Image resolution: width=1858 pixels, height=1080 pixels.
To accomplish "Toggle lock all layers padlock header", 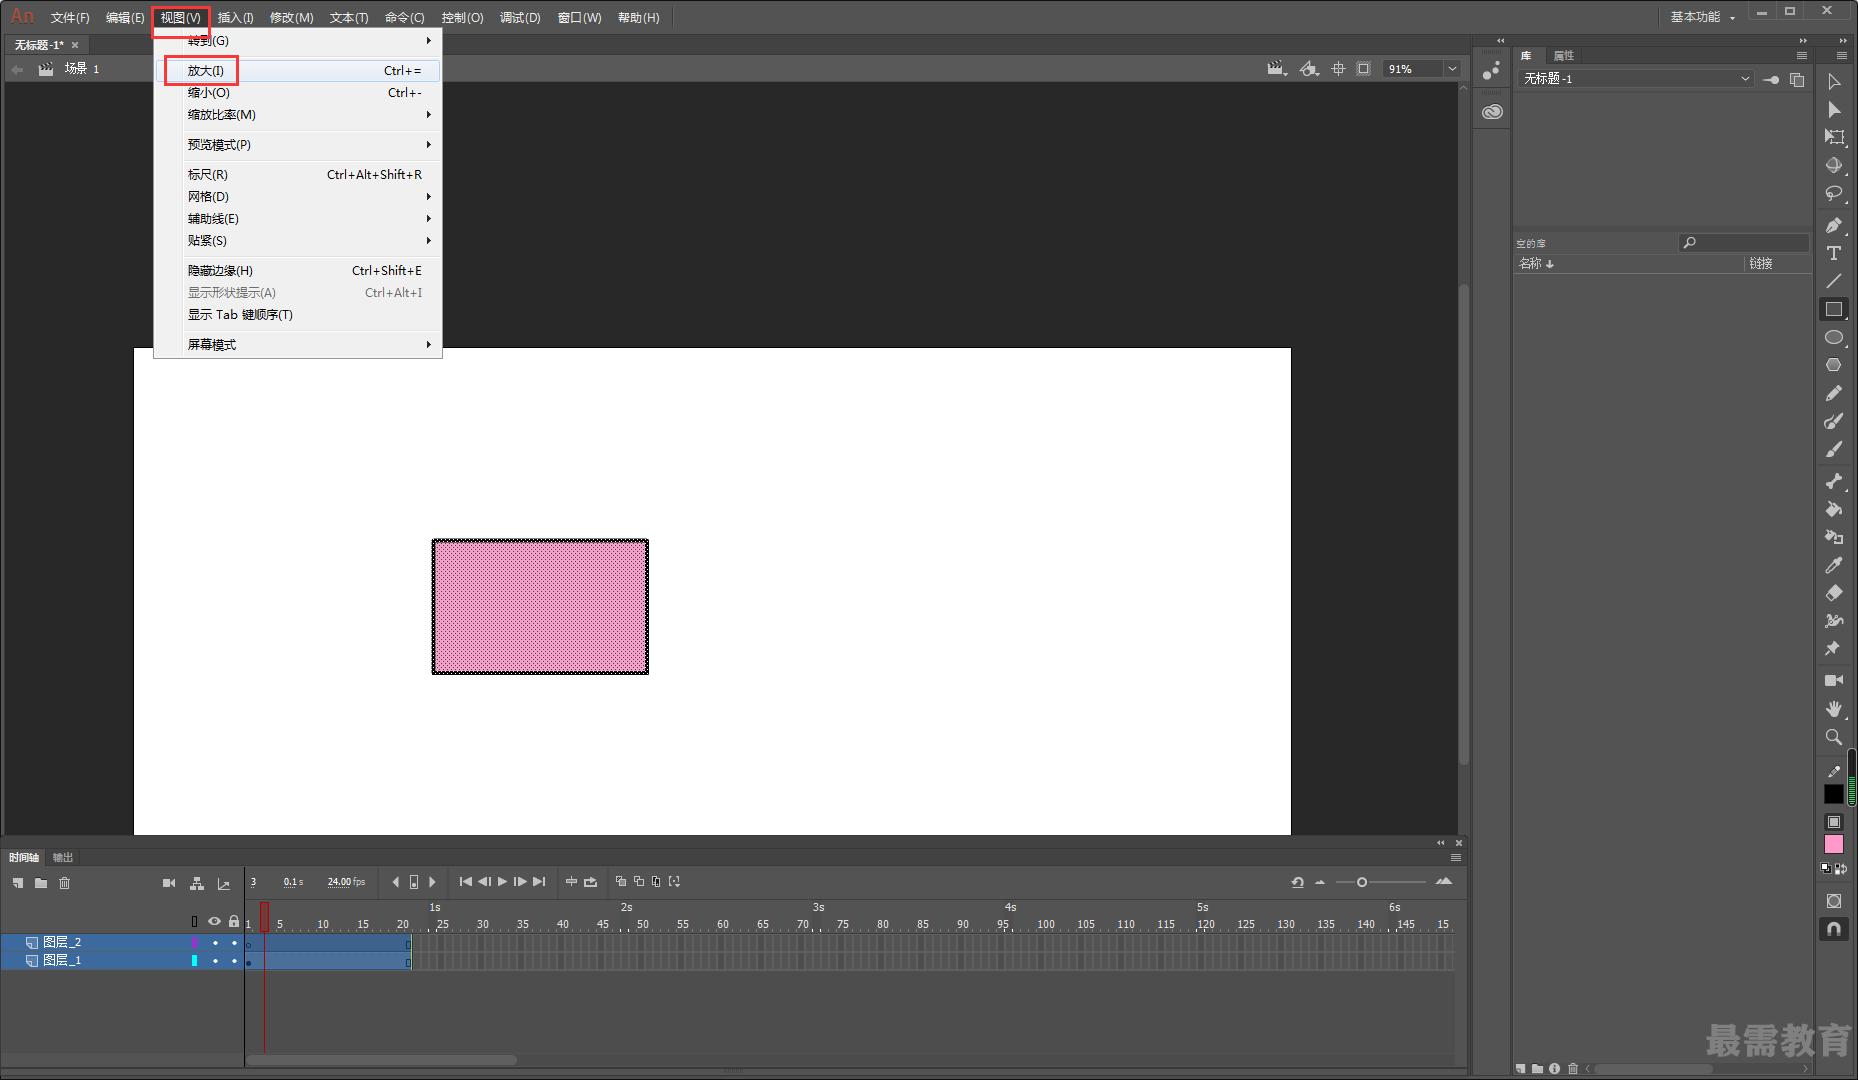I will pos(234,921).
